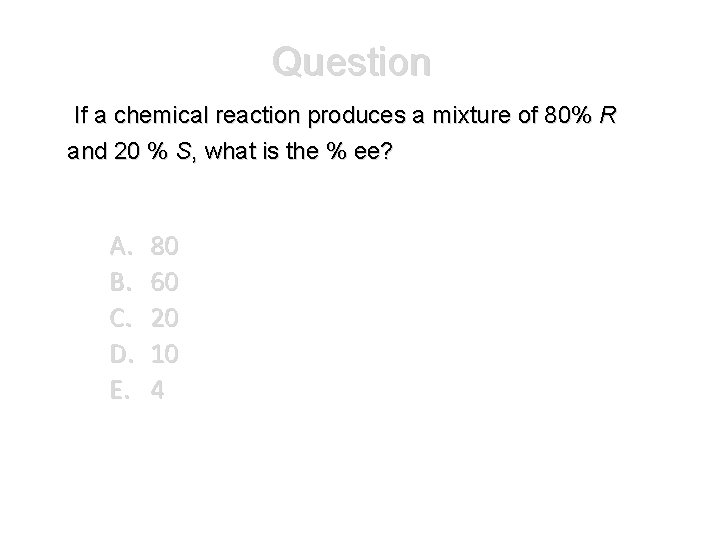Click the word "reaction" in the question
Screen dimensions: 720x540
tap(257, 115)
